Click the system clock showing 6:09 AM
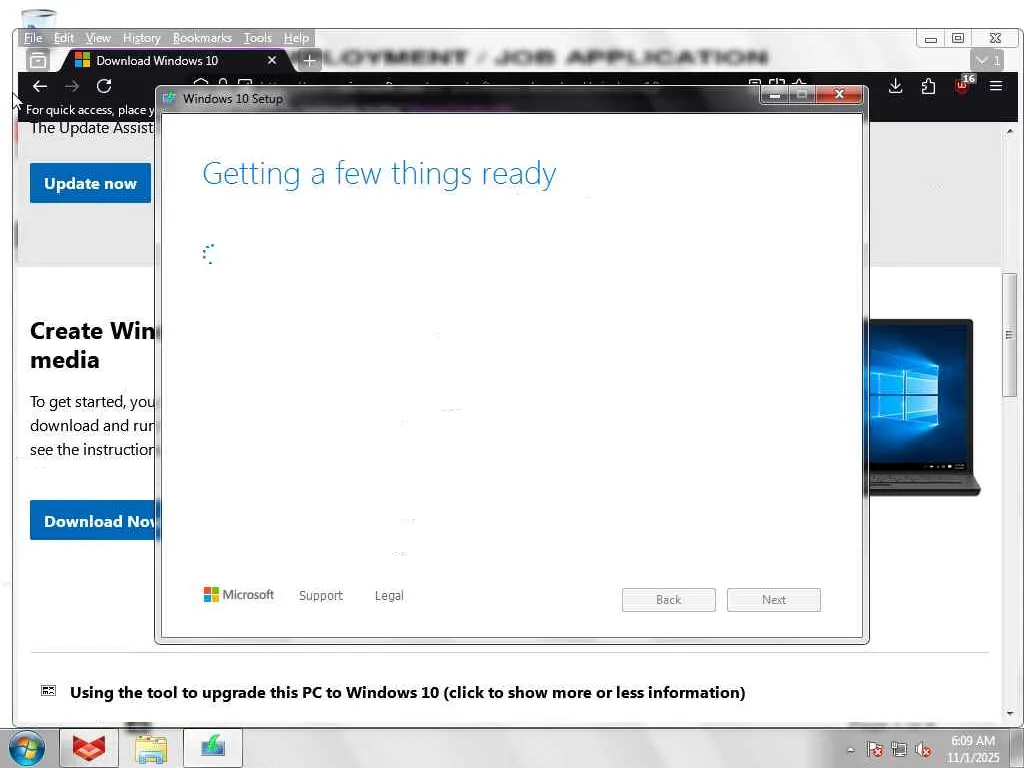This screenshot has width=1024, height=768. coord(973,749)
